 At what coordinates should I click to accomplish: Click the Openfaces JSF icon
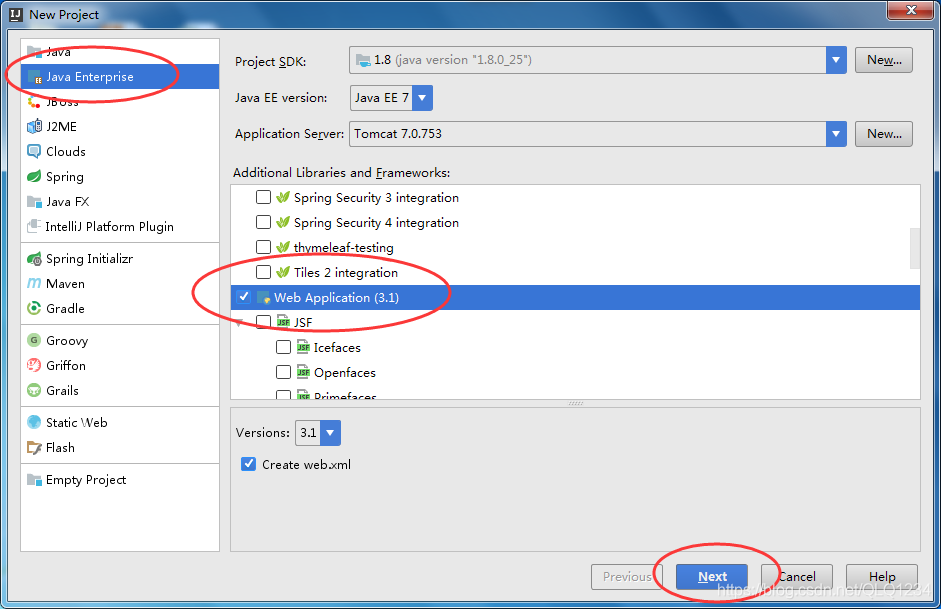coord(303,373)
